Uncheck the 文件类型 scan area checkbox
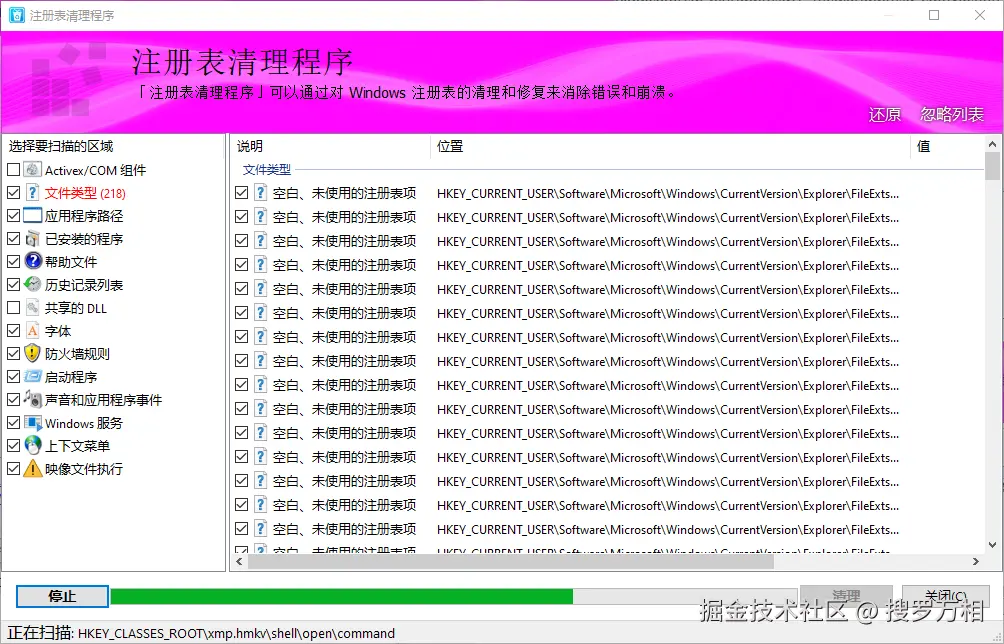 pos(13,193)
